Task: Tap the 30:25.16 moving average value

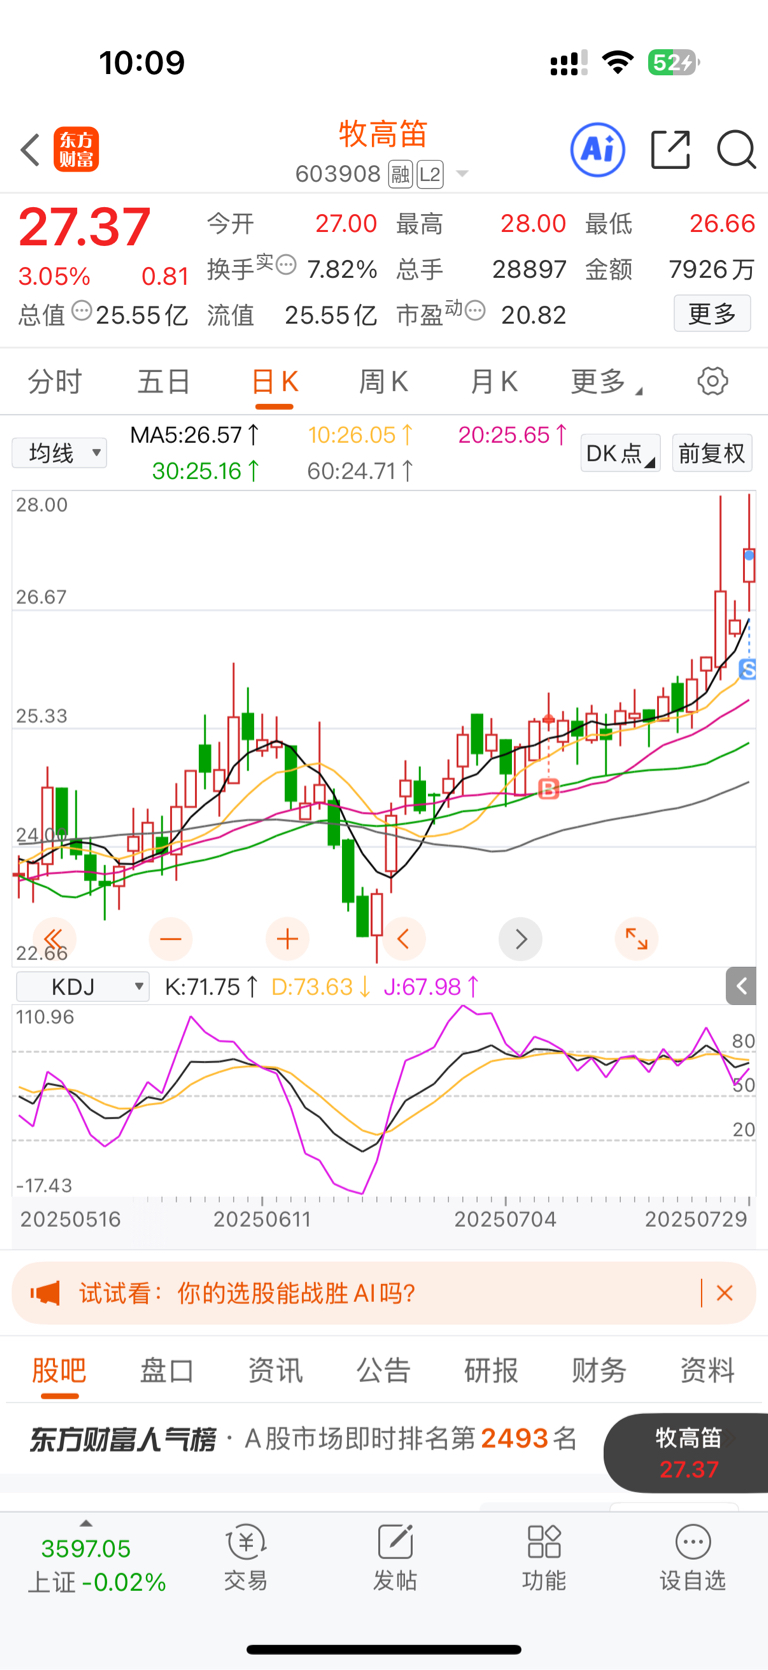Action: pyautogui.click(x=206, y=470)
